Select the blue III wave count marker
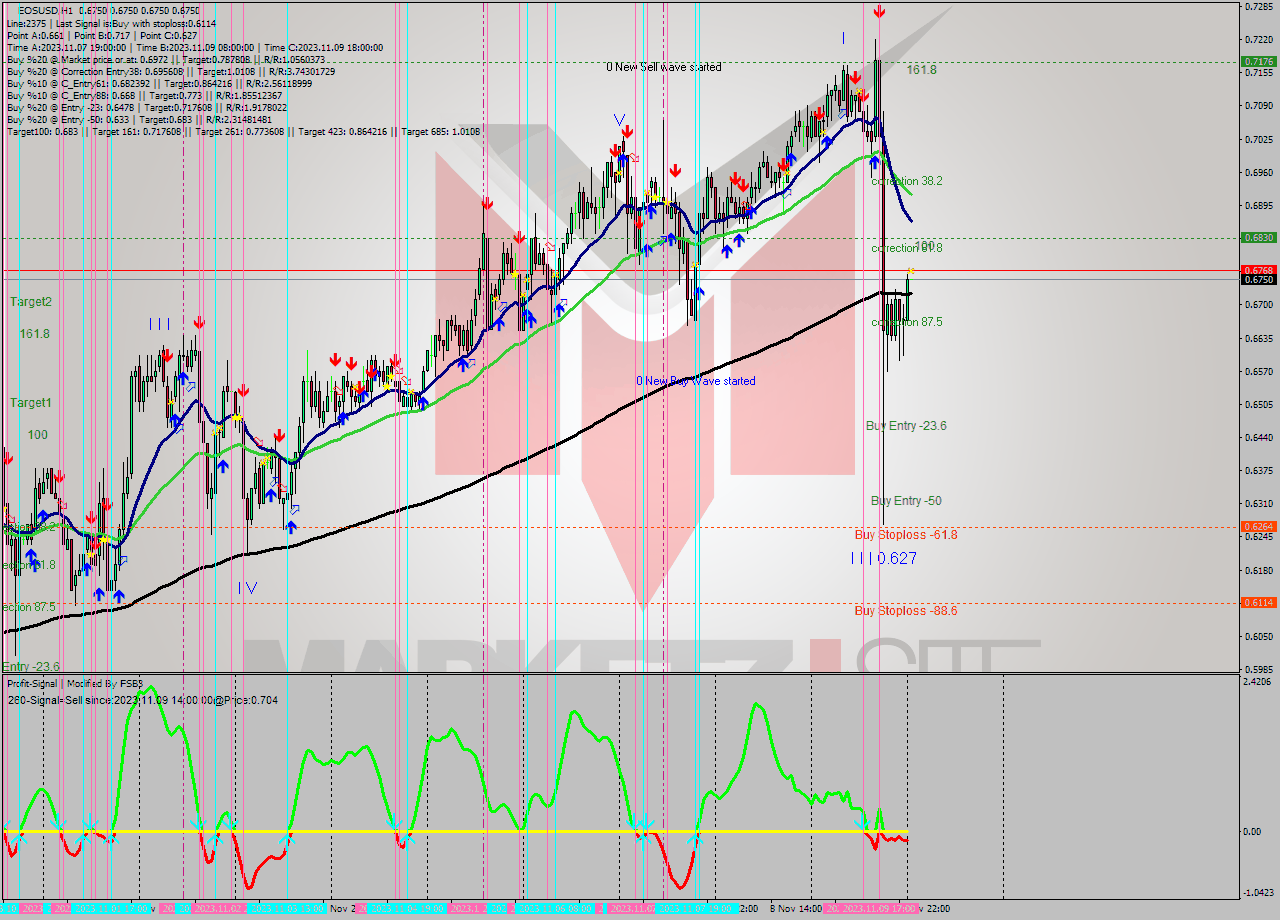This screenshot has width=1280, height=920. tap(157, 323)
